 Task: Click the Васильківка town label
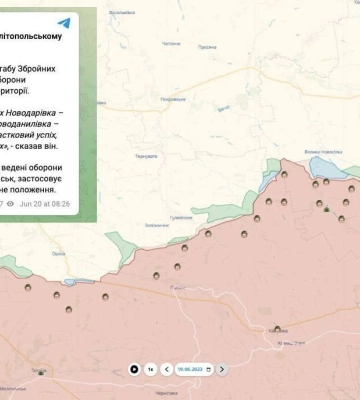122,13
